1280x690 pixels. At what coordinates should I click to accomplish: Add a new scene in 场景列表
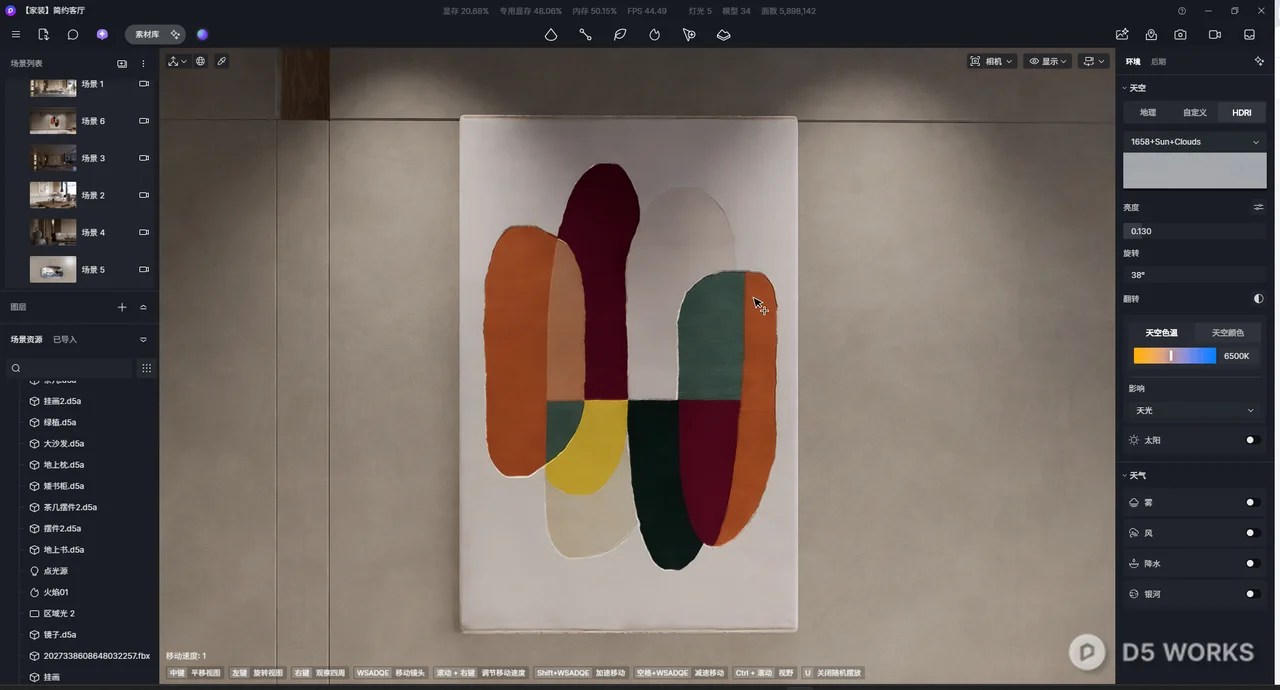tap(122, 63)
